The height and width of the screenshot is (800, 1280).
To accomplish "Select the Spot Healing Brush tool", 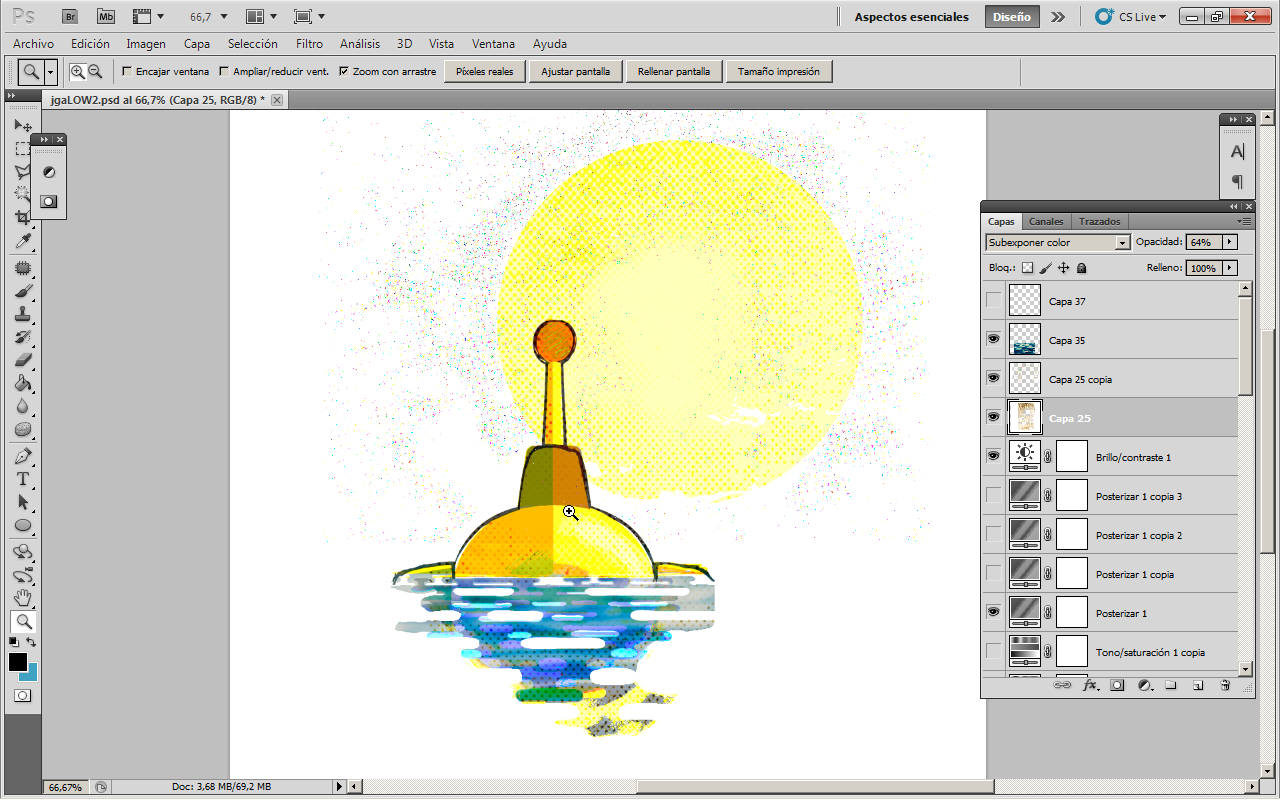I will point(23,269).
